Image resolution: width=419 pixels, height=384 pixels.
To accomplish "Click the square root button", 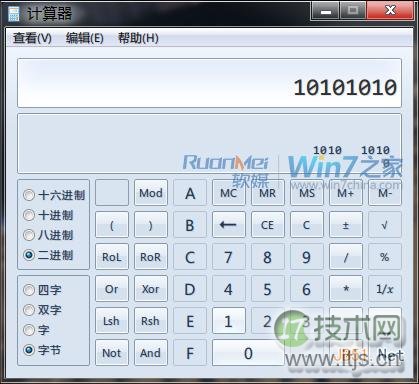I will pyautogui.click(x=385, y=225).
